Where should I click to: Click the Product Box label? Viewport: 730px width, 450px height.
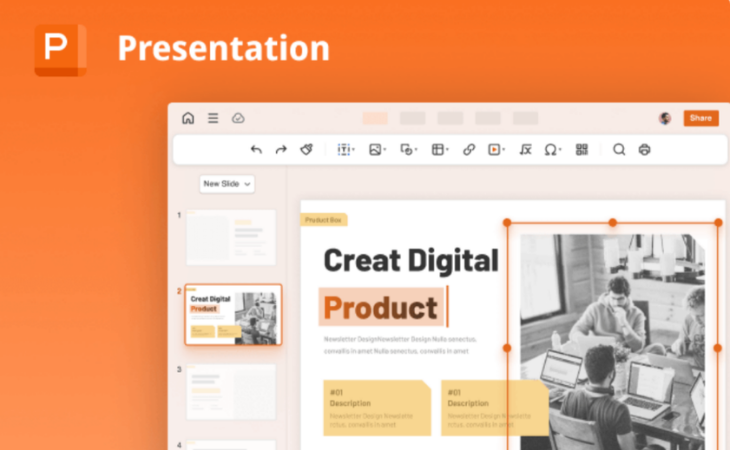pyautogui.click(x=324, y=220)
